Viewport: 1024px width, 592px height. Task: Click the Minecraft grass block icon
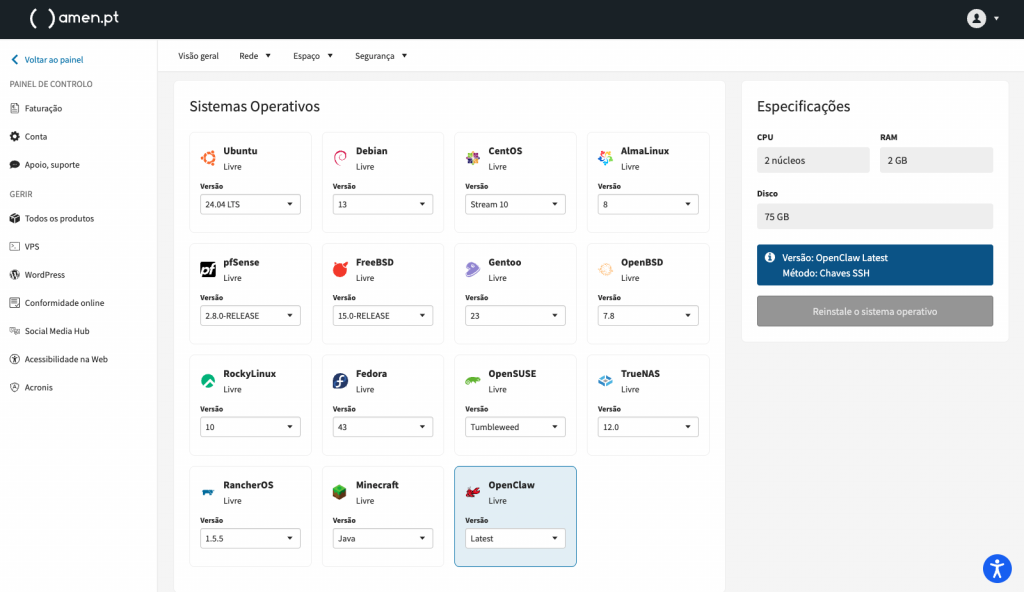click(340, 492)
